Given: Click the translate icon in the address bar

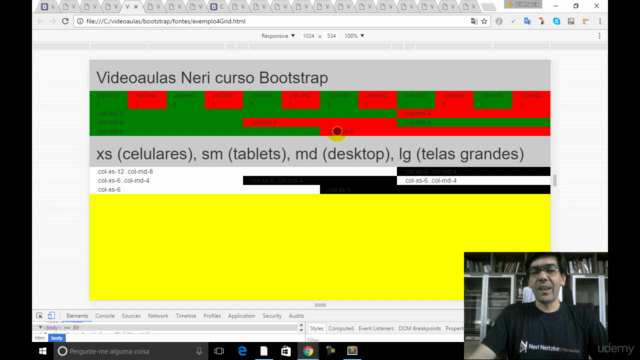Looking at the screenshot, I should (473, 21).
